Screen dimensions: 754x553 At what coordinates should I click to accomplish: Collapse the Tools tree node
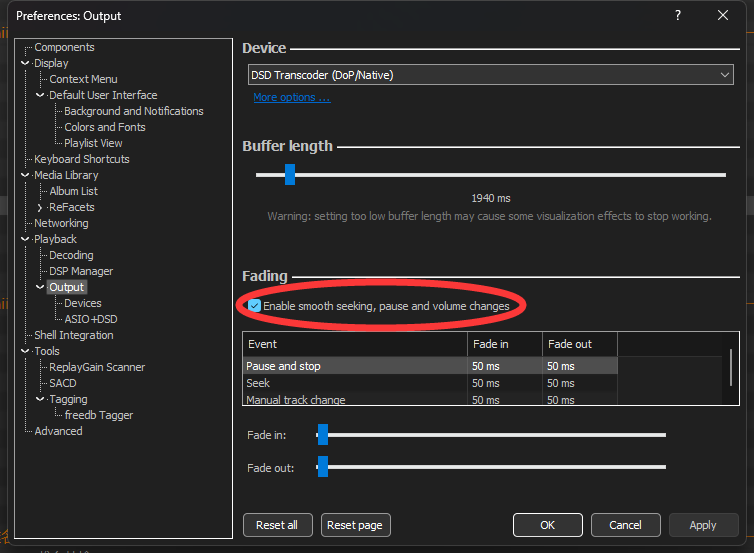pos(25,351)
